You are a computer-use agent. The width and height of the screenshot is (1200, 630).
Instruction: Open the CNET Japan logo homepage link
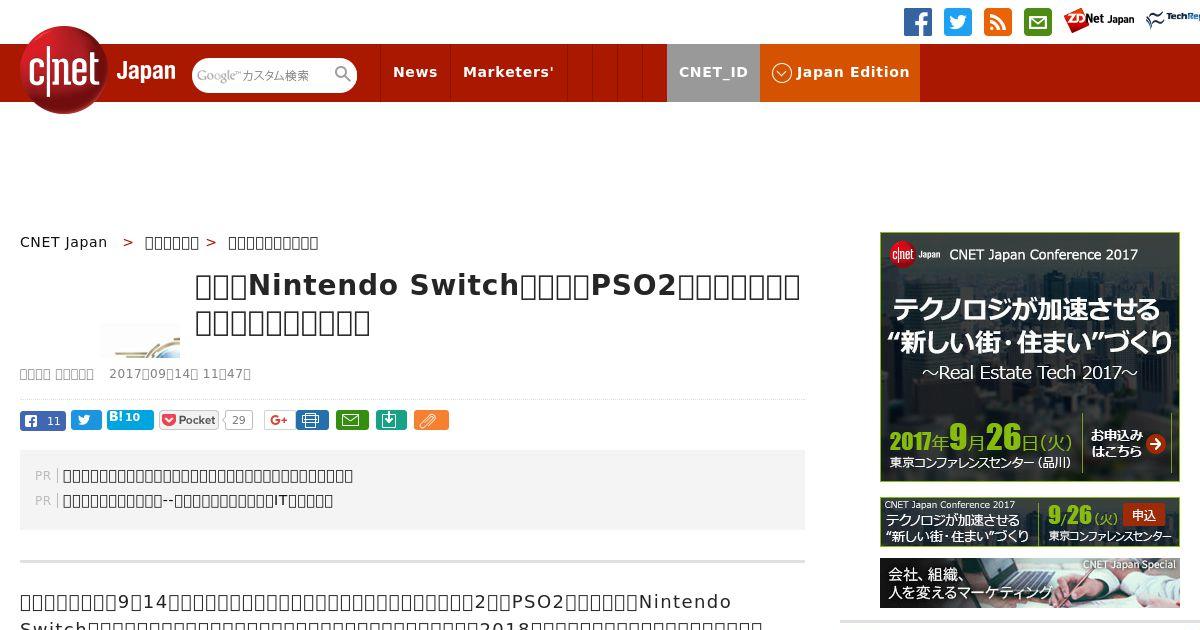point(97,71)
